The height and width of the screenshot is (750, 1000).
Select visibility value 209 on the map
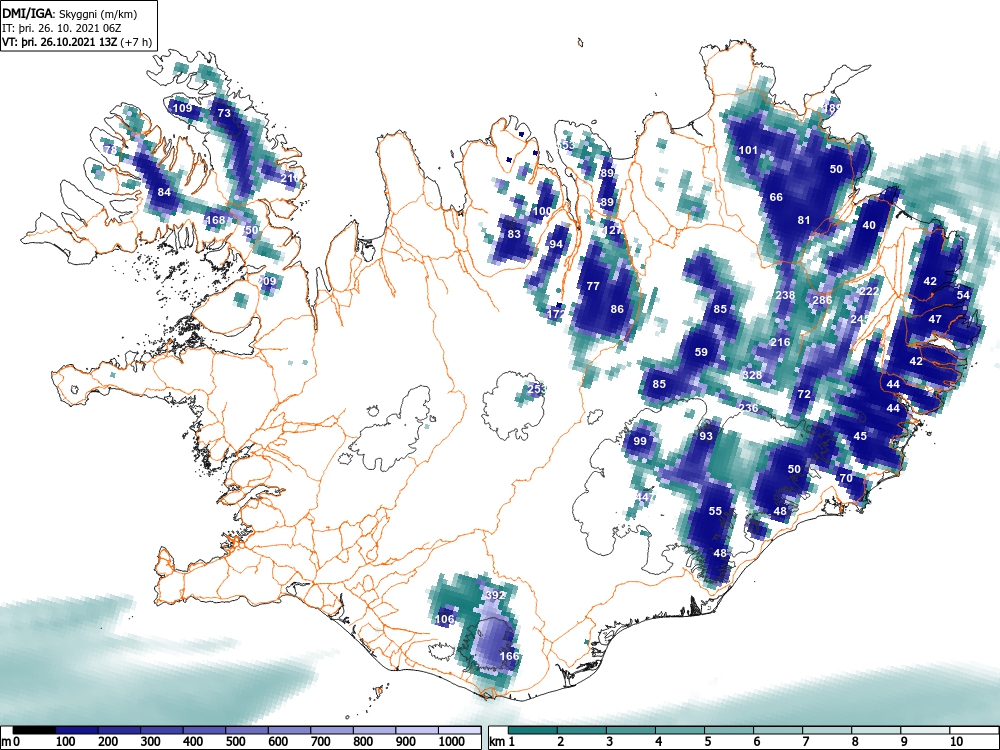point(267,281)
